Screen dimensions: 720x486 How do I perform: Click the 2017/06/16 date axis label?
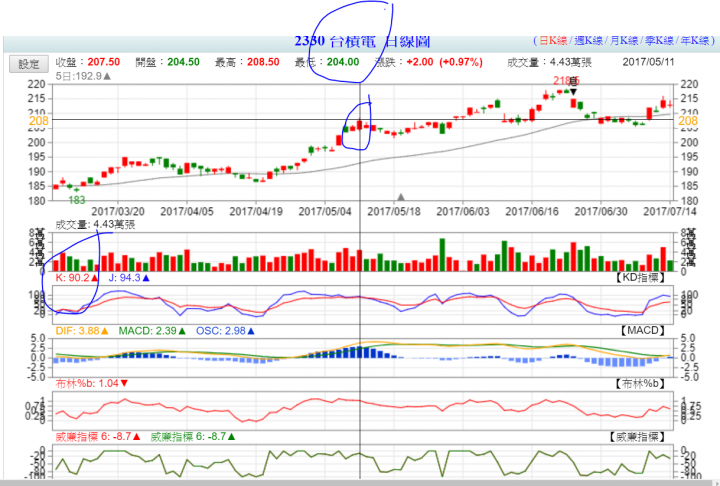pyautogui.click(x=532, y=212)
